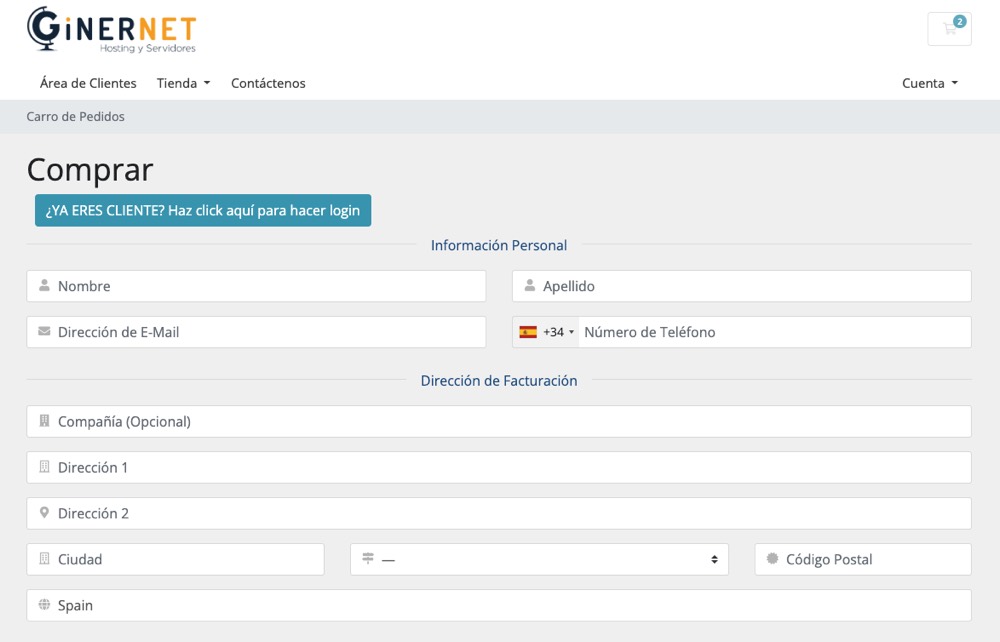This screenshot has height=642, width=1000.
Task: Open the shopping cart icon
Action: pyautogui.click(x=949, y=29)
